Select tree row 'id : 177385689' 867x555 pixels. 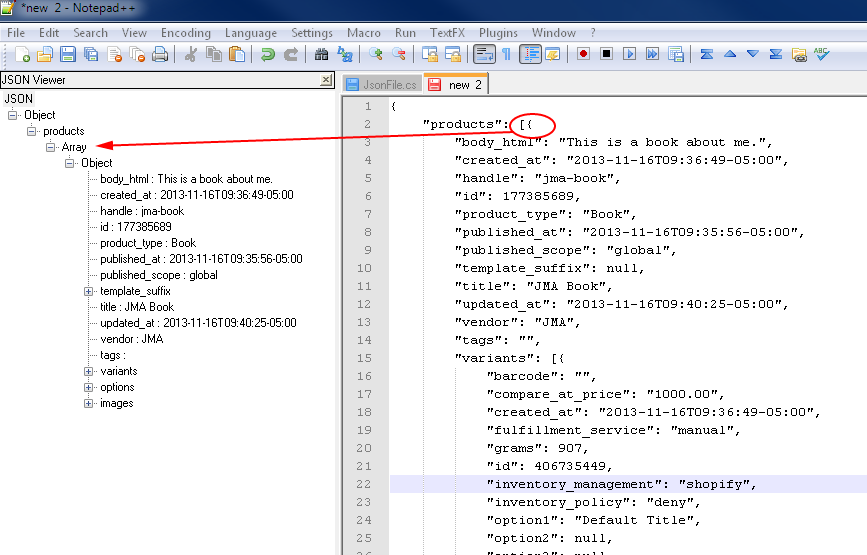135,227
